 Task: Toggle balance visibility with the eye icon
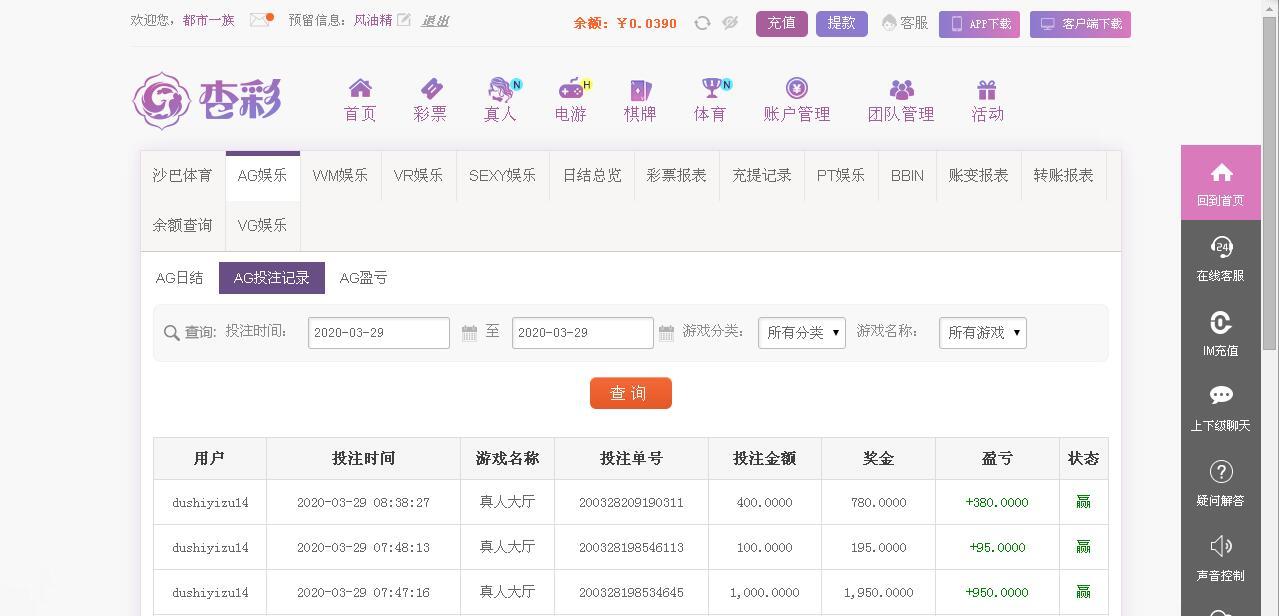[x=729, y=22]
